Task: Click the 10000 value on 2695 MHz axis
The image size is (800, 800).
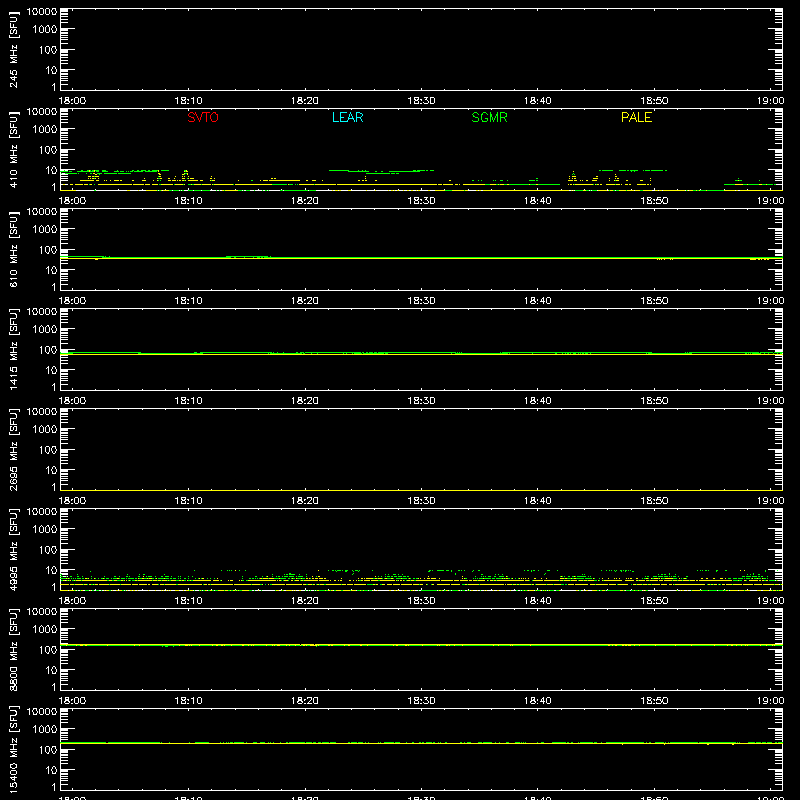Action: (41, 412)
